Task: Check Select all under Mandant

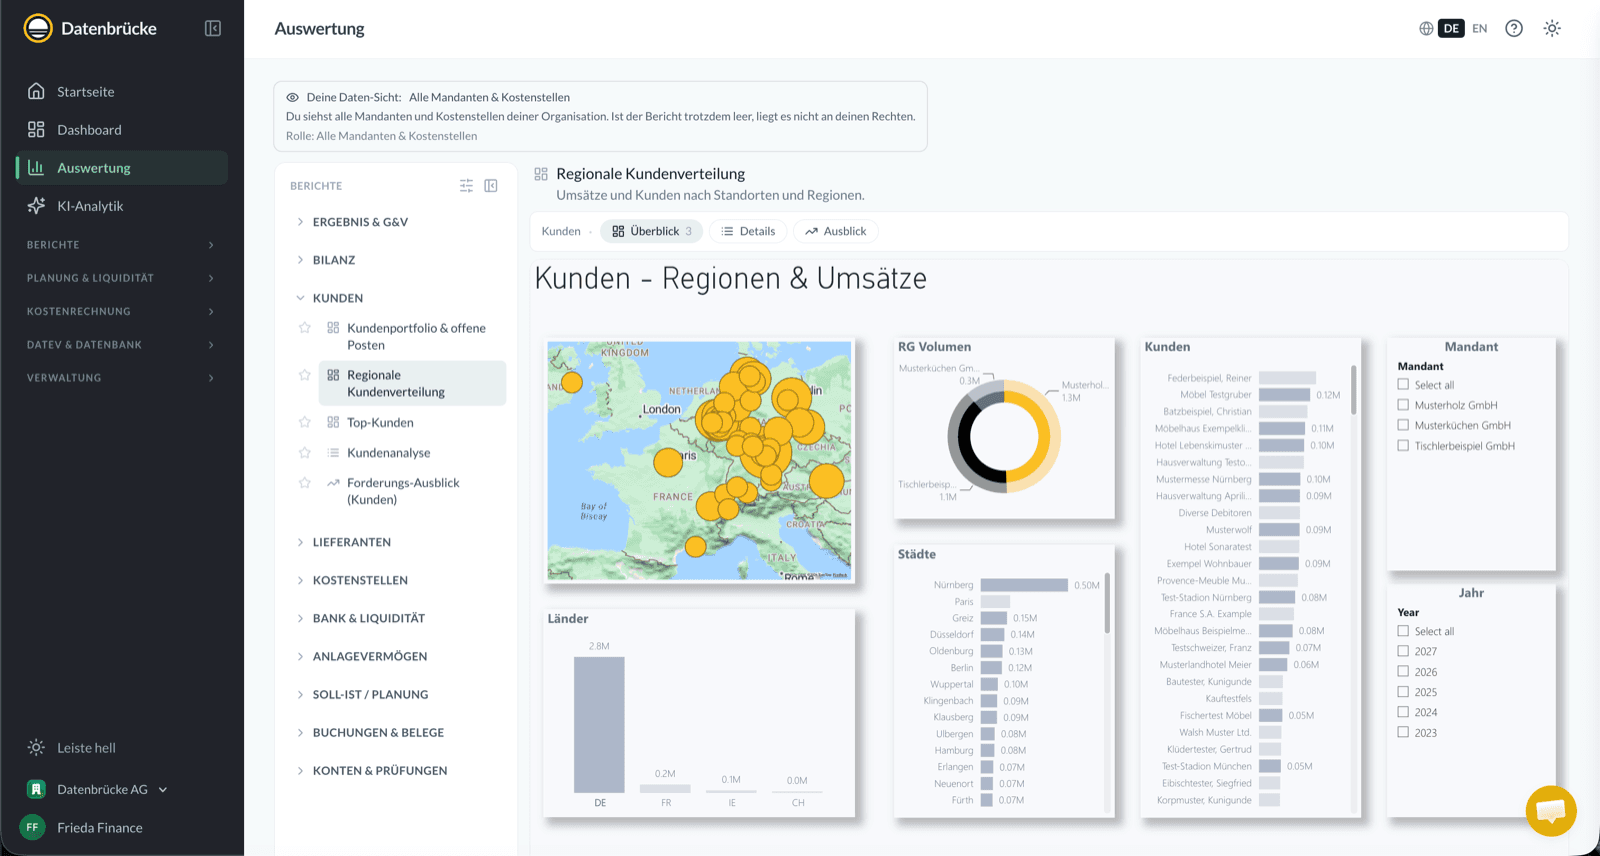Action: tap(1403, 384)
